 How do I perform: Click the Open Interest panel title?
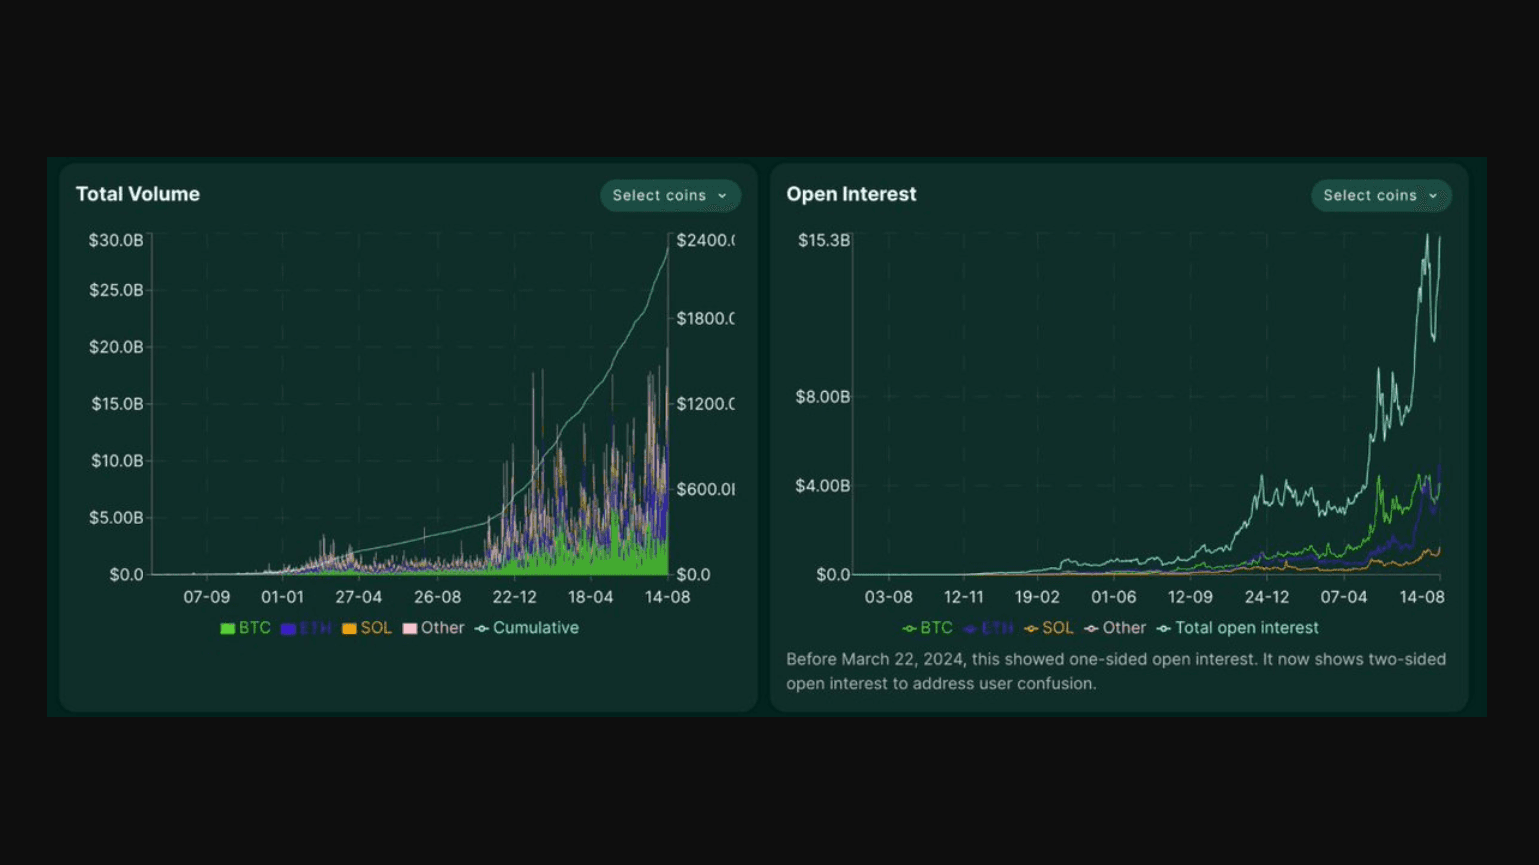coord(851,194)
